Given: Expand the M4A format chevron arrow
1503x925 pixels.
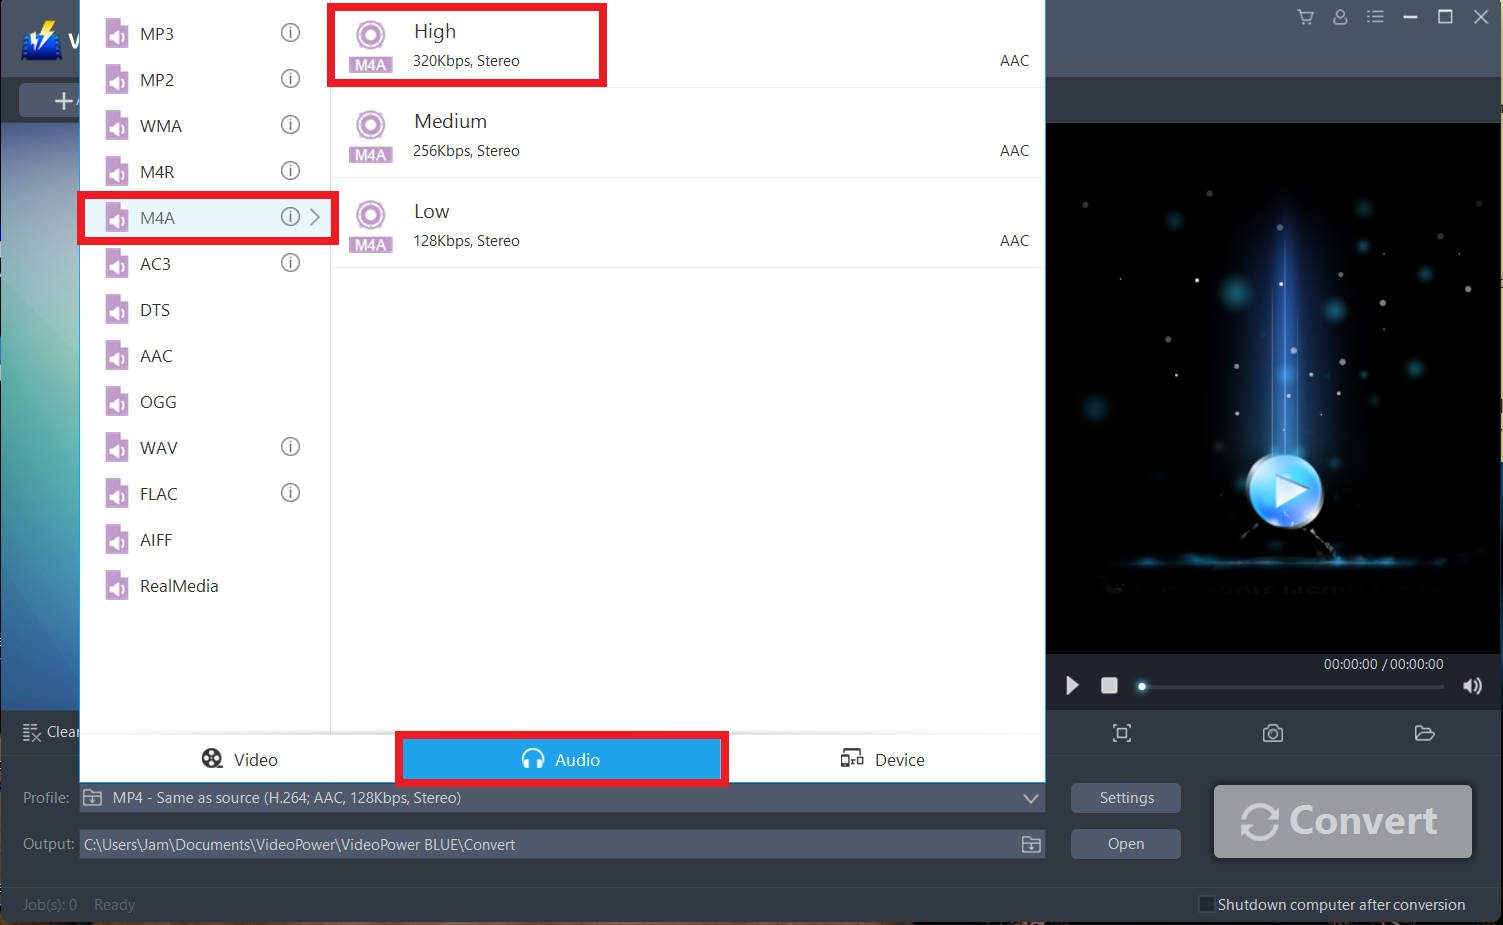Looking at the screenshot, I should point(315,217).
